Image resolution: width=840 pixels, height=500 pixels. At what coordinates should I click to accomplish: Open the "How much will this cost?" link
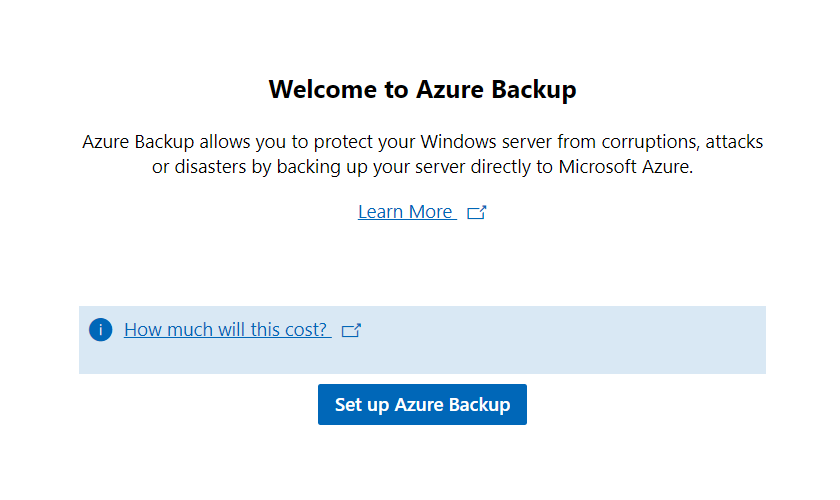pyautogui.click(x=227, y=330)
